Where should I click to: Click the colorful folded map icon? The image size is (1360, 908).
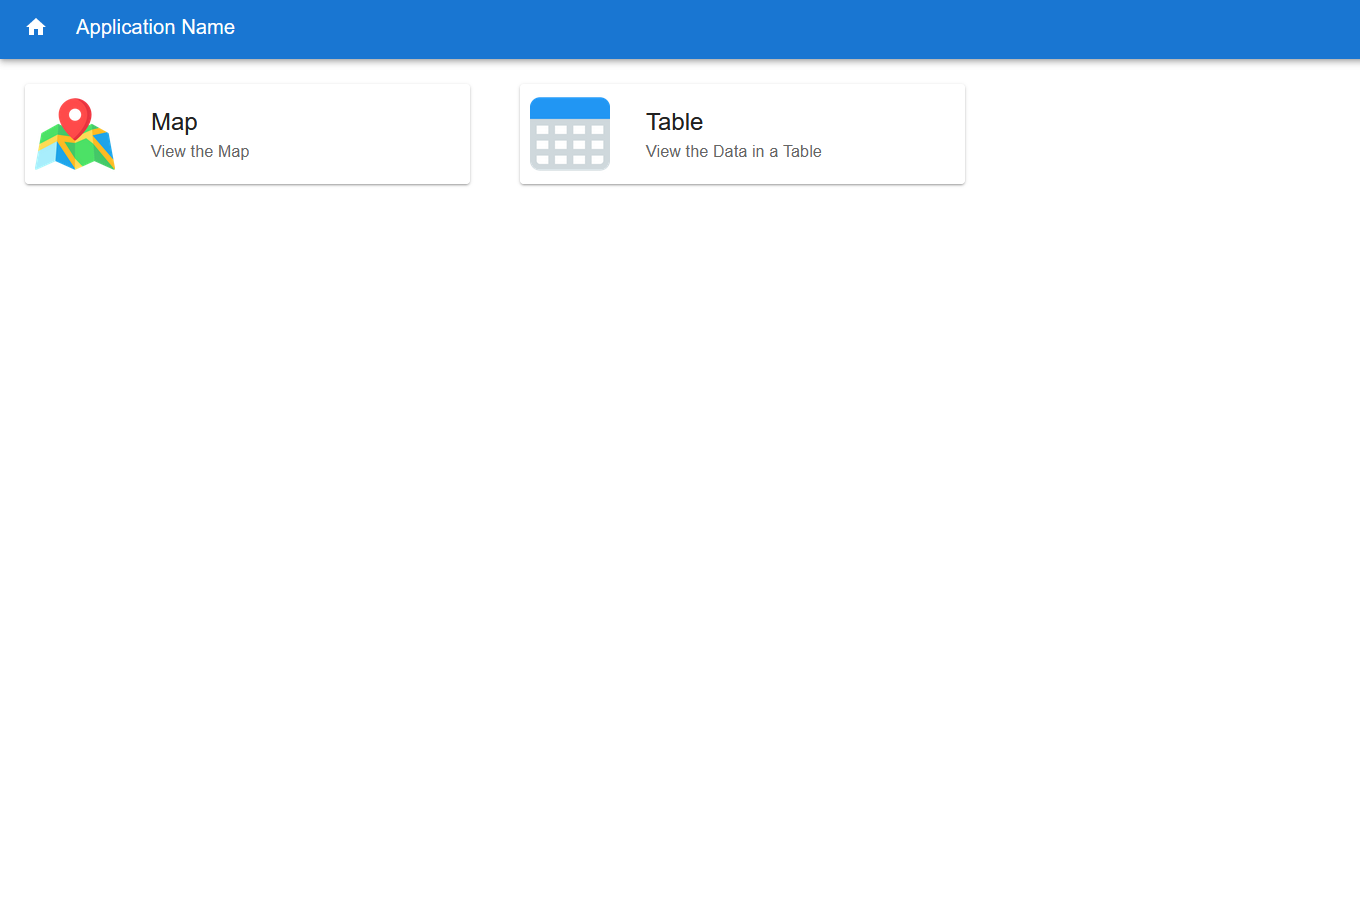(x=75, y=134)
